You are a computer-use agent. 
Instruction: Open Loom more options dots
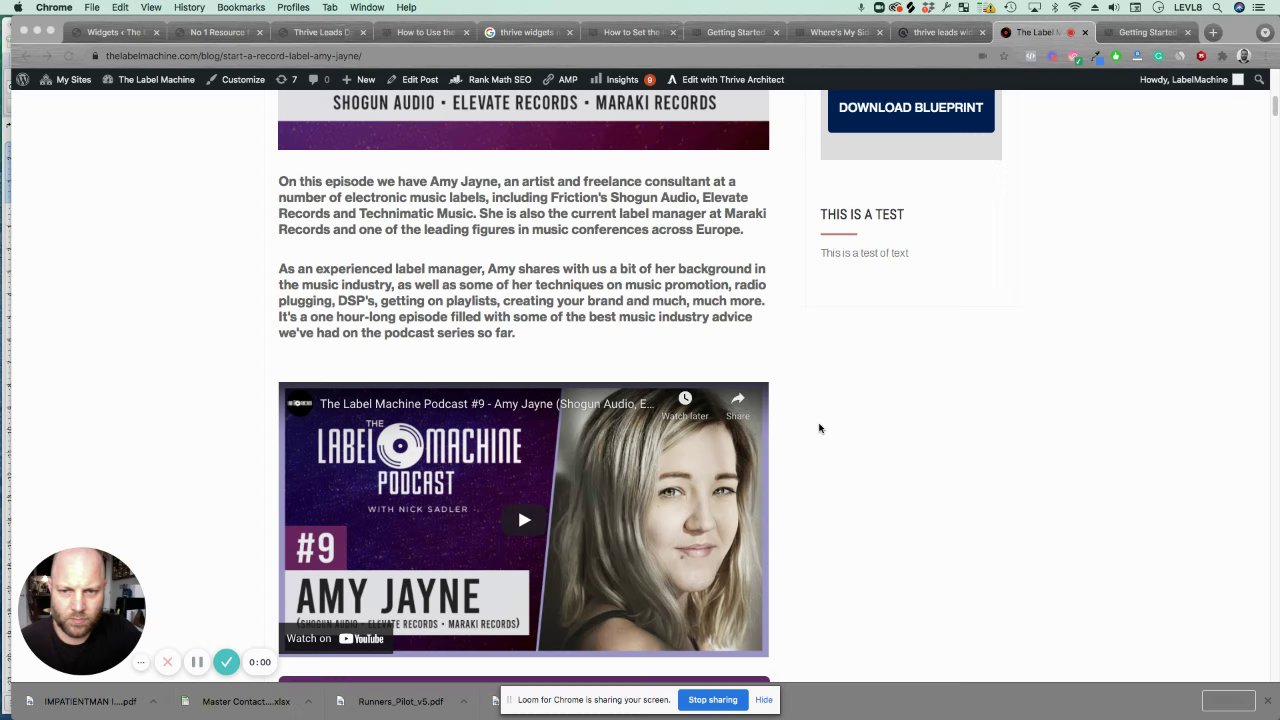[141, 662]
